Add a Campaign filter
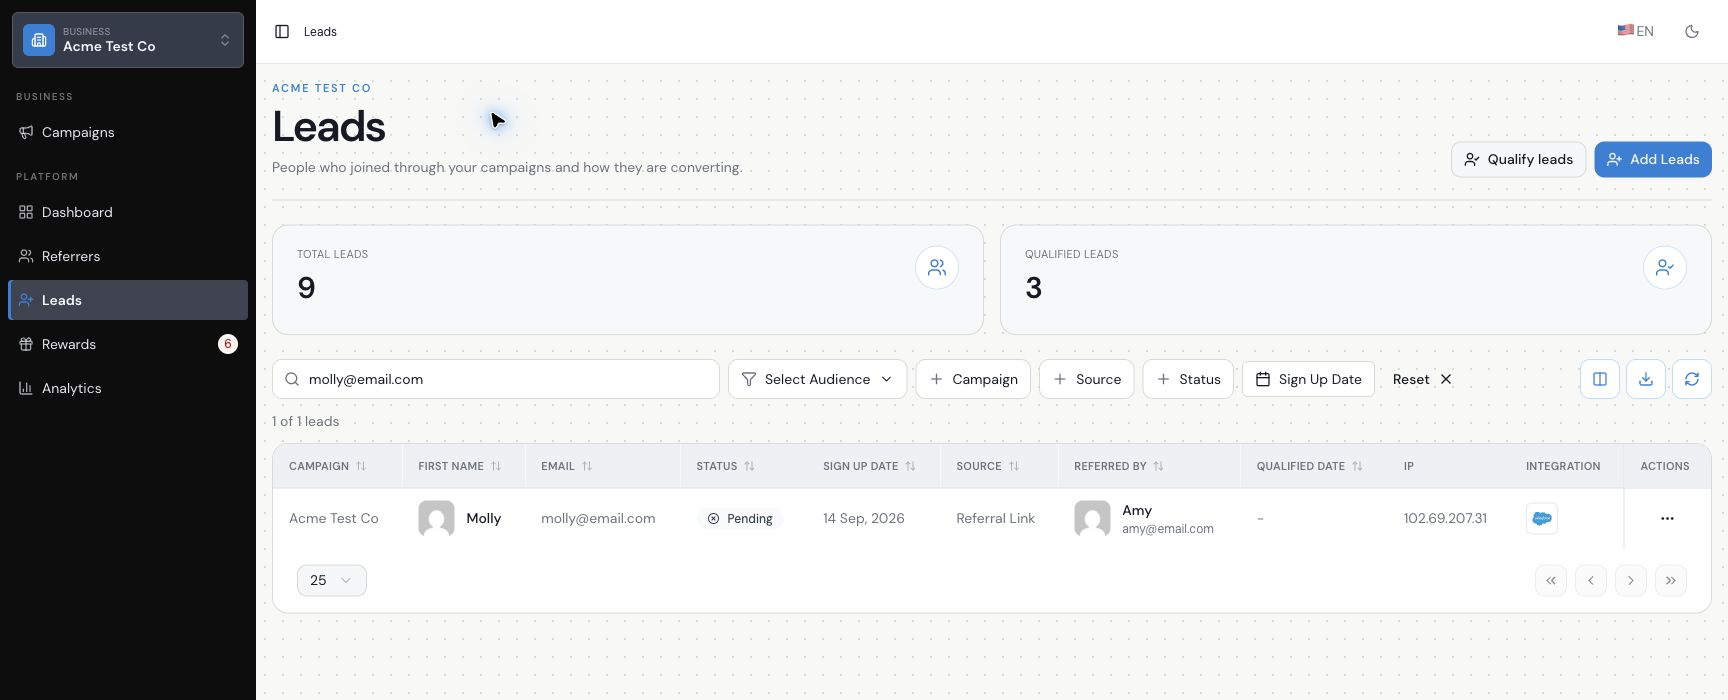 pos(973,379)
